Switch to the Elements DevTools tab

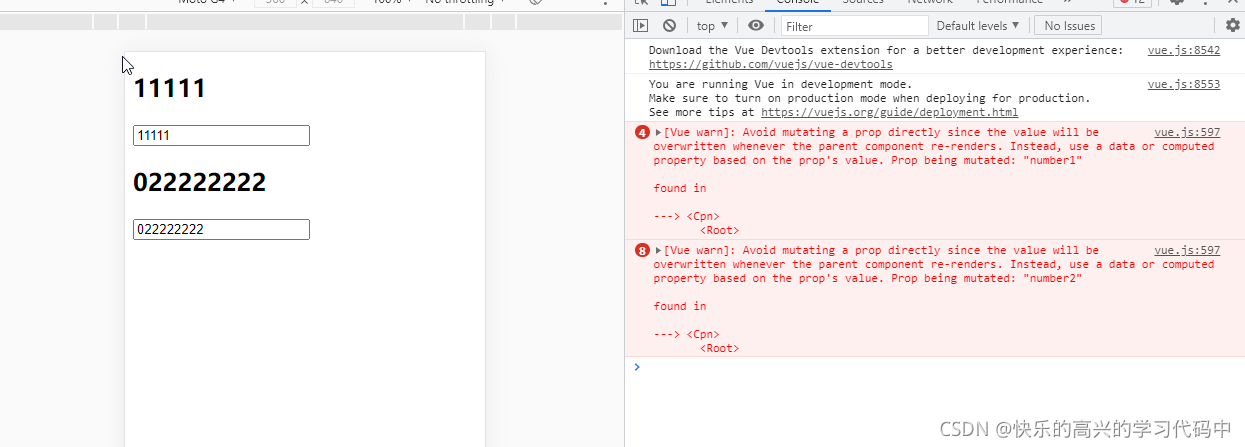(729, 3)
